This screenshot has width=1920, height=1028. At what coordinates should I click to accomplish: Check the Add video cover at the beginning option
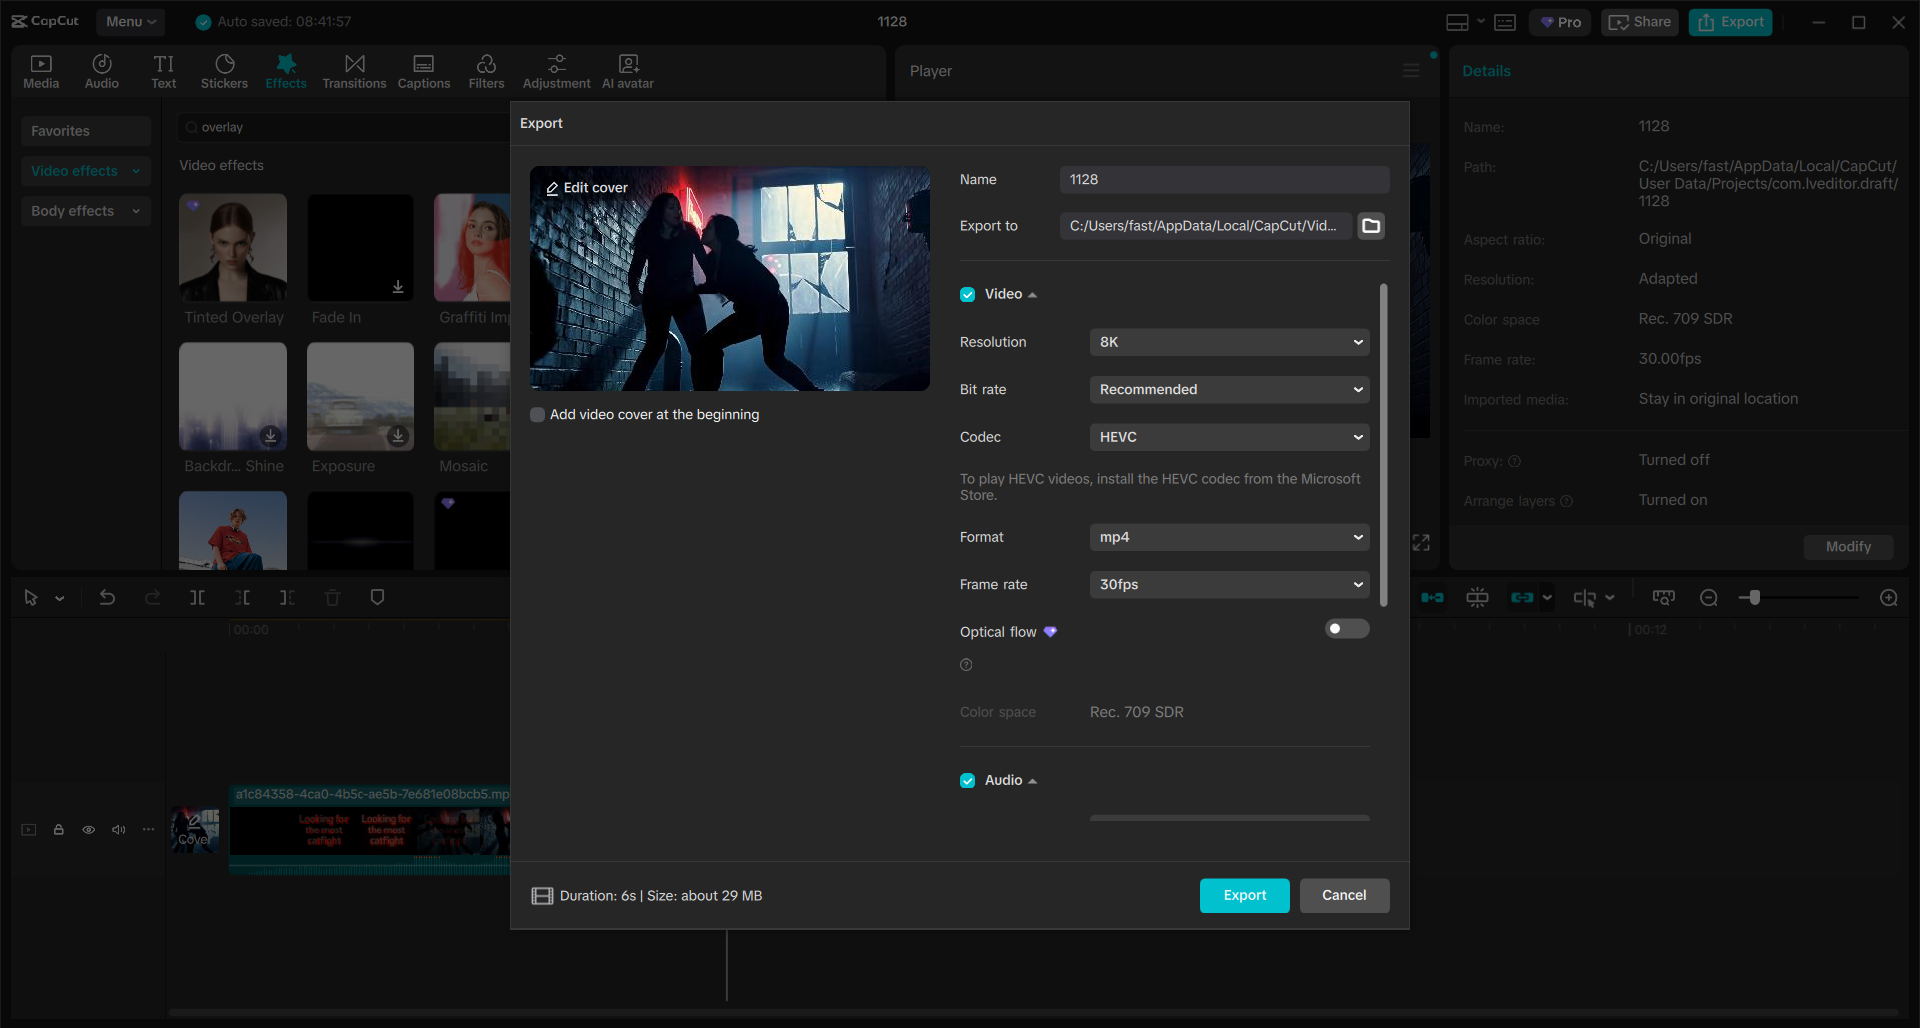pyautogui.click(x=537, y=414)
